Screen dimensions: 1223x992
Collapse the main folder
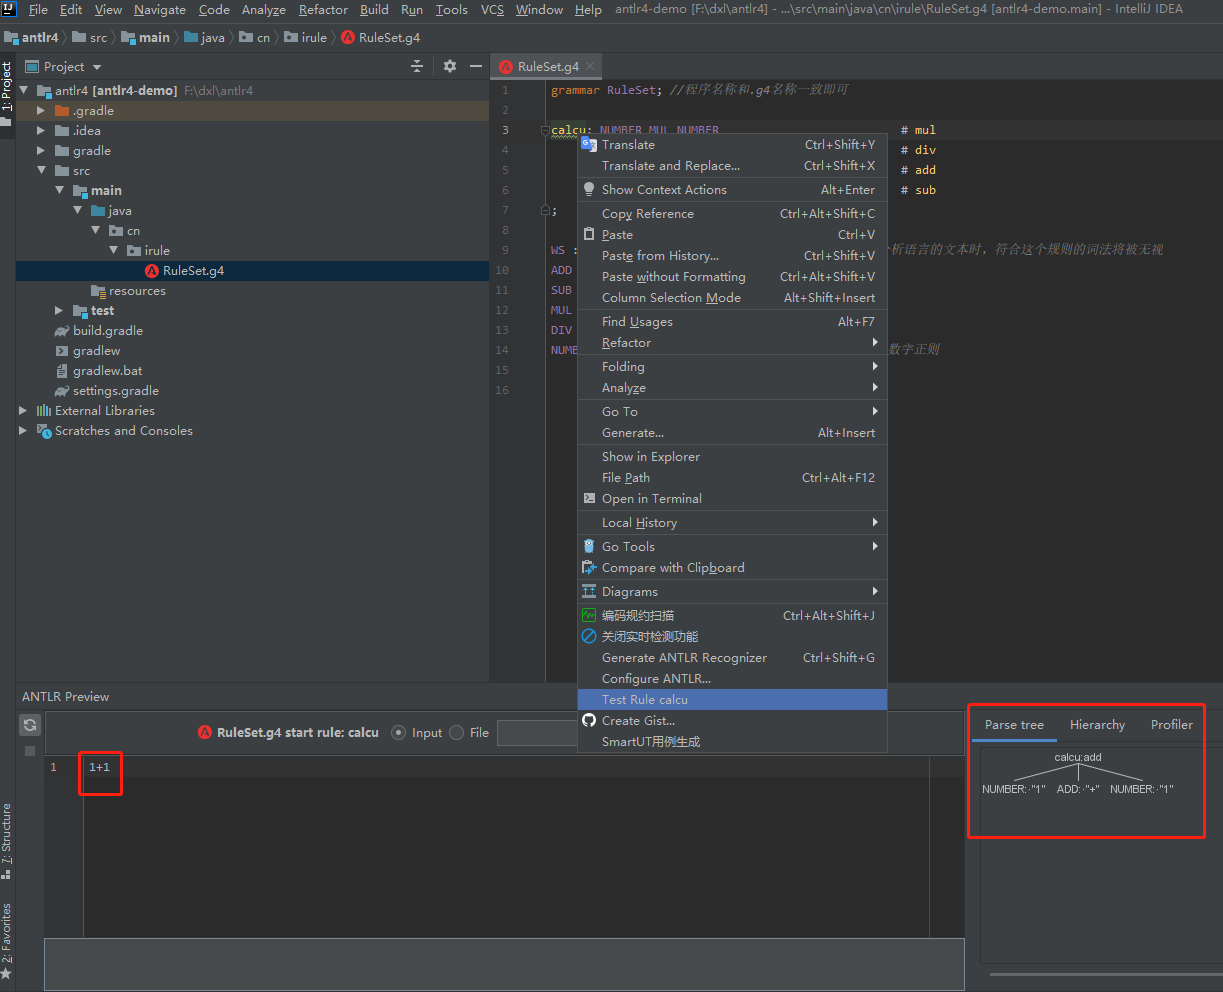[59, 191]
